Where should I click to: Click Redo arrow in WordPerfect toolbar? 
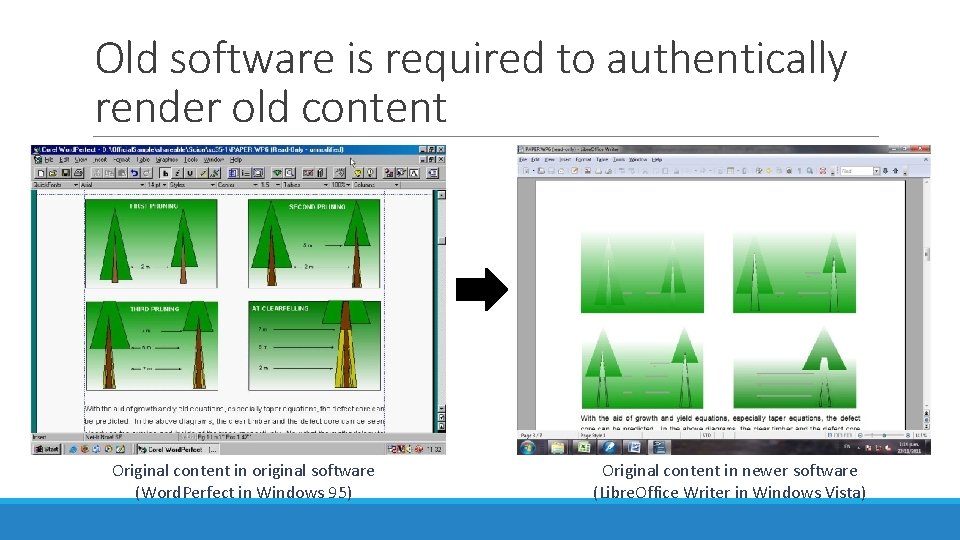[x=147, y=173]
